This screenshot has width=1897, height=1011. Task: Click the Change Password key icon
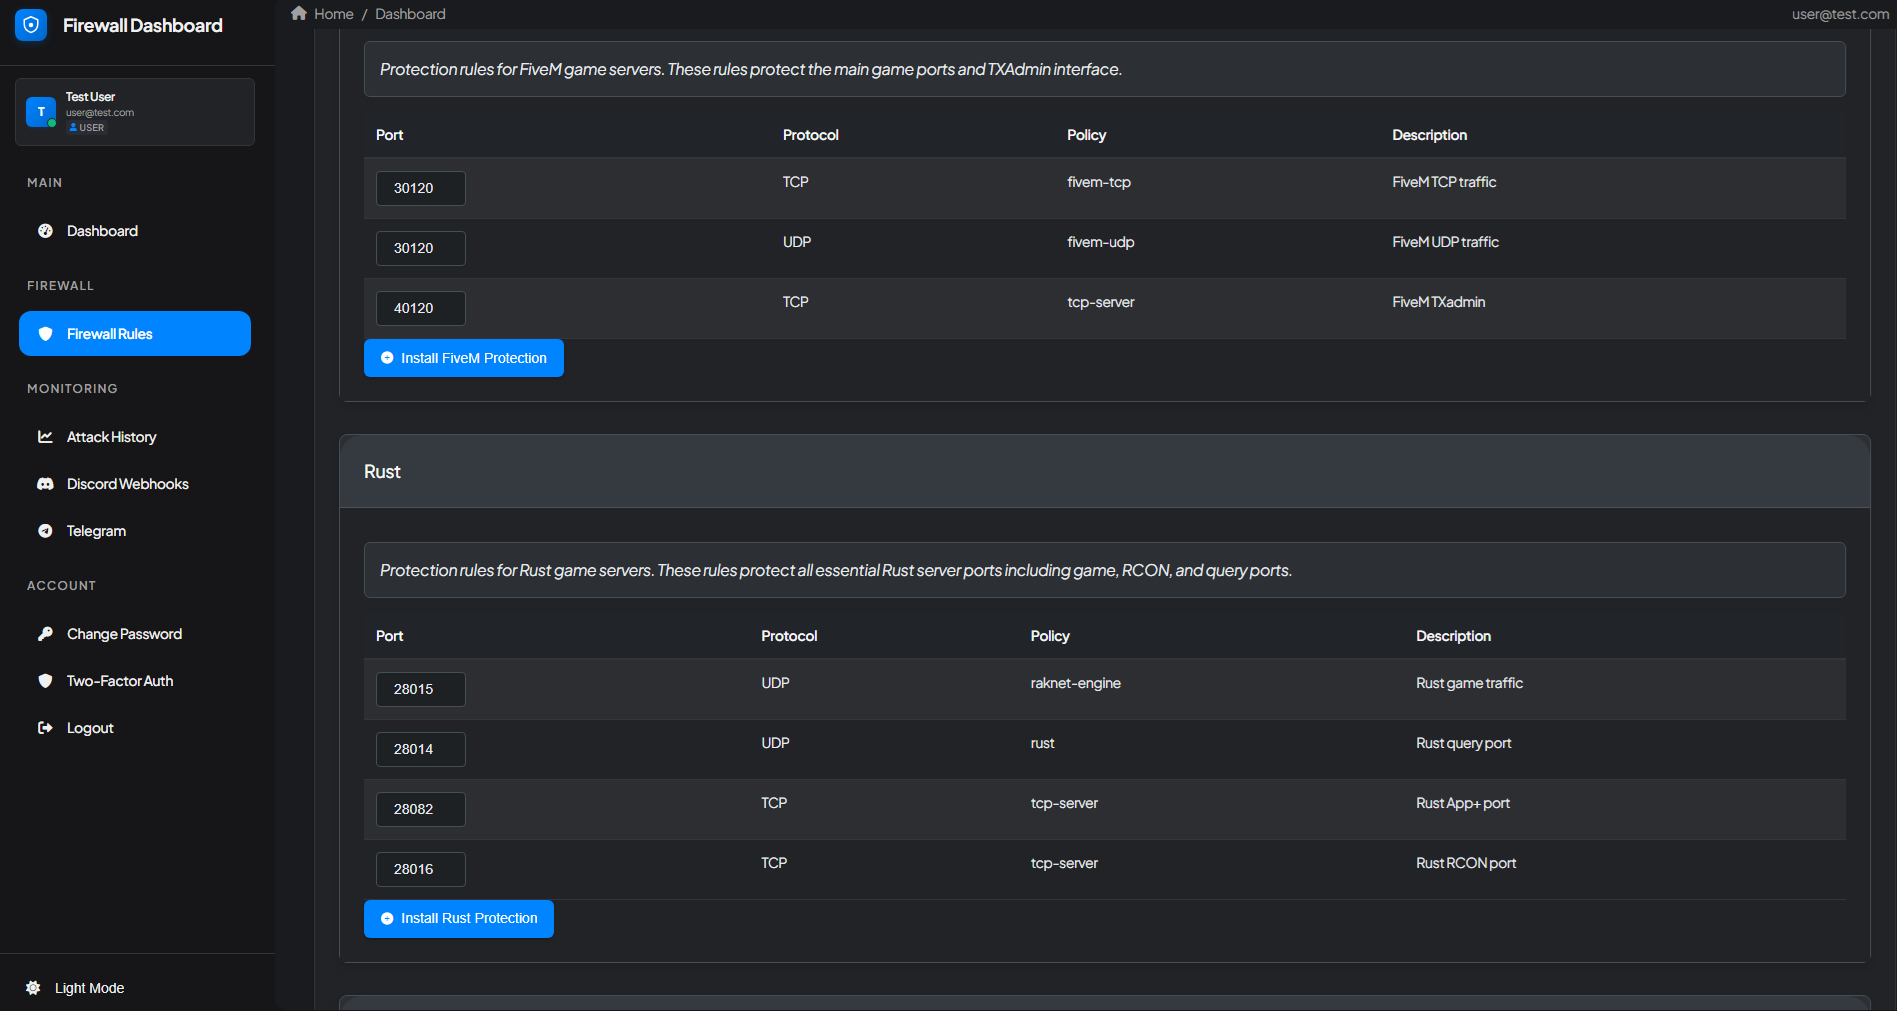pyautogui.click(x=45, y=634)
